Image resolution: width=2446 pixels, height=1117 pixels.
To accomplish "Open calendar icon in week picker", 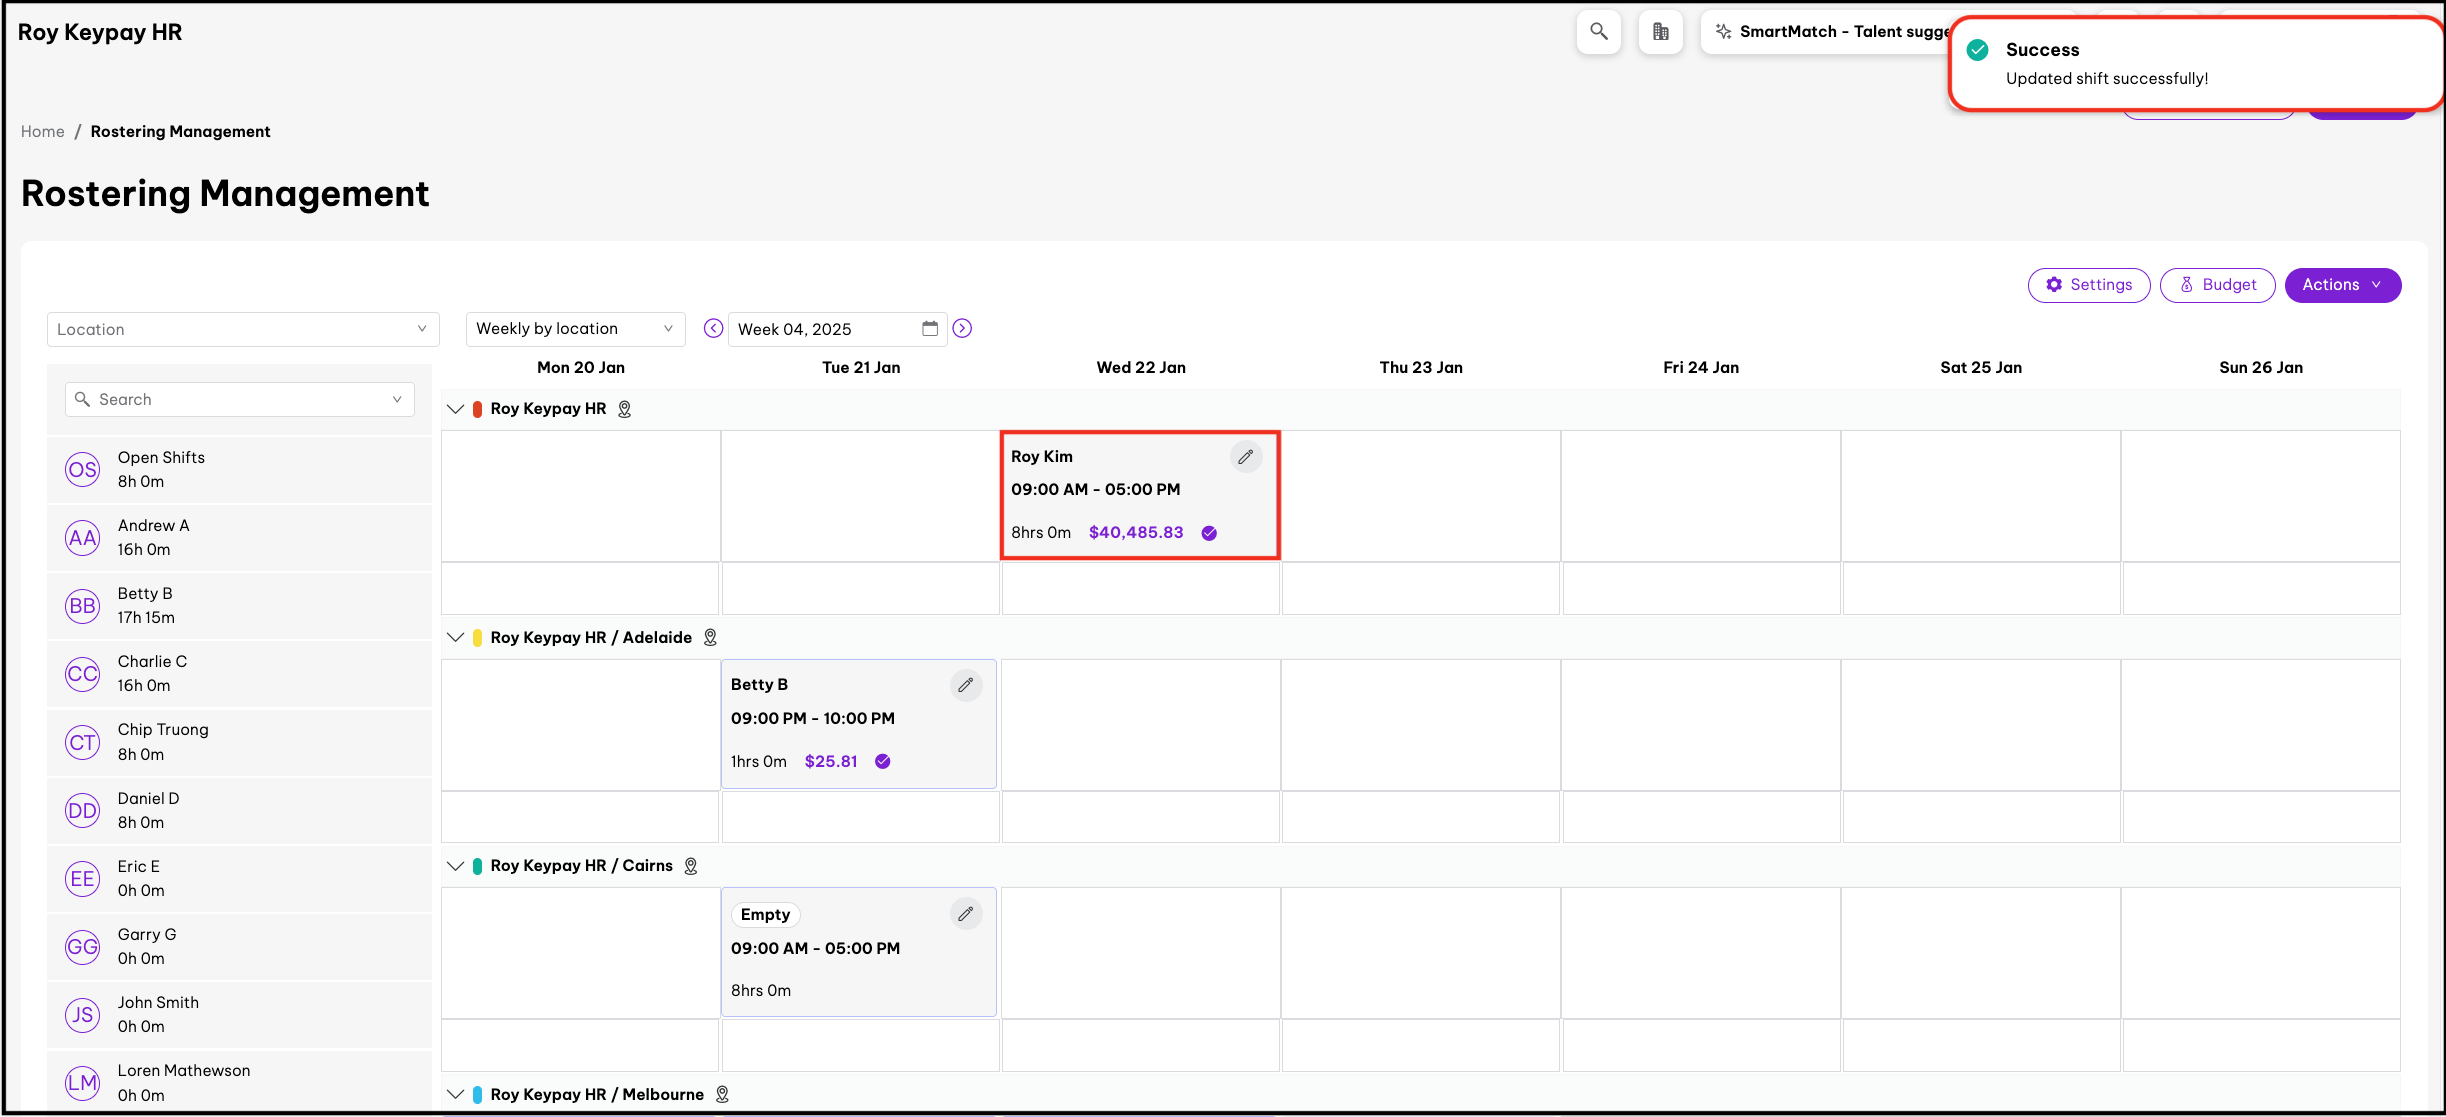I will (x=930, y=329).
